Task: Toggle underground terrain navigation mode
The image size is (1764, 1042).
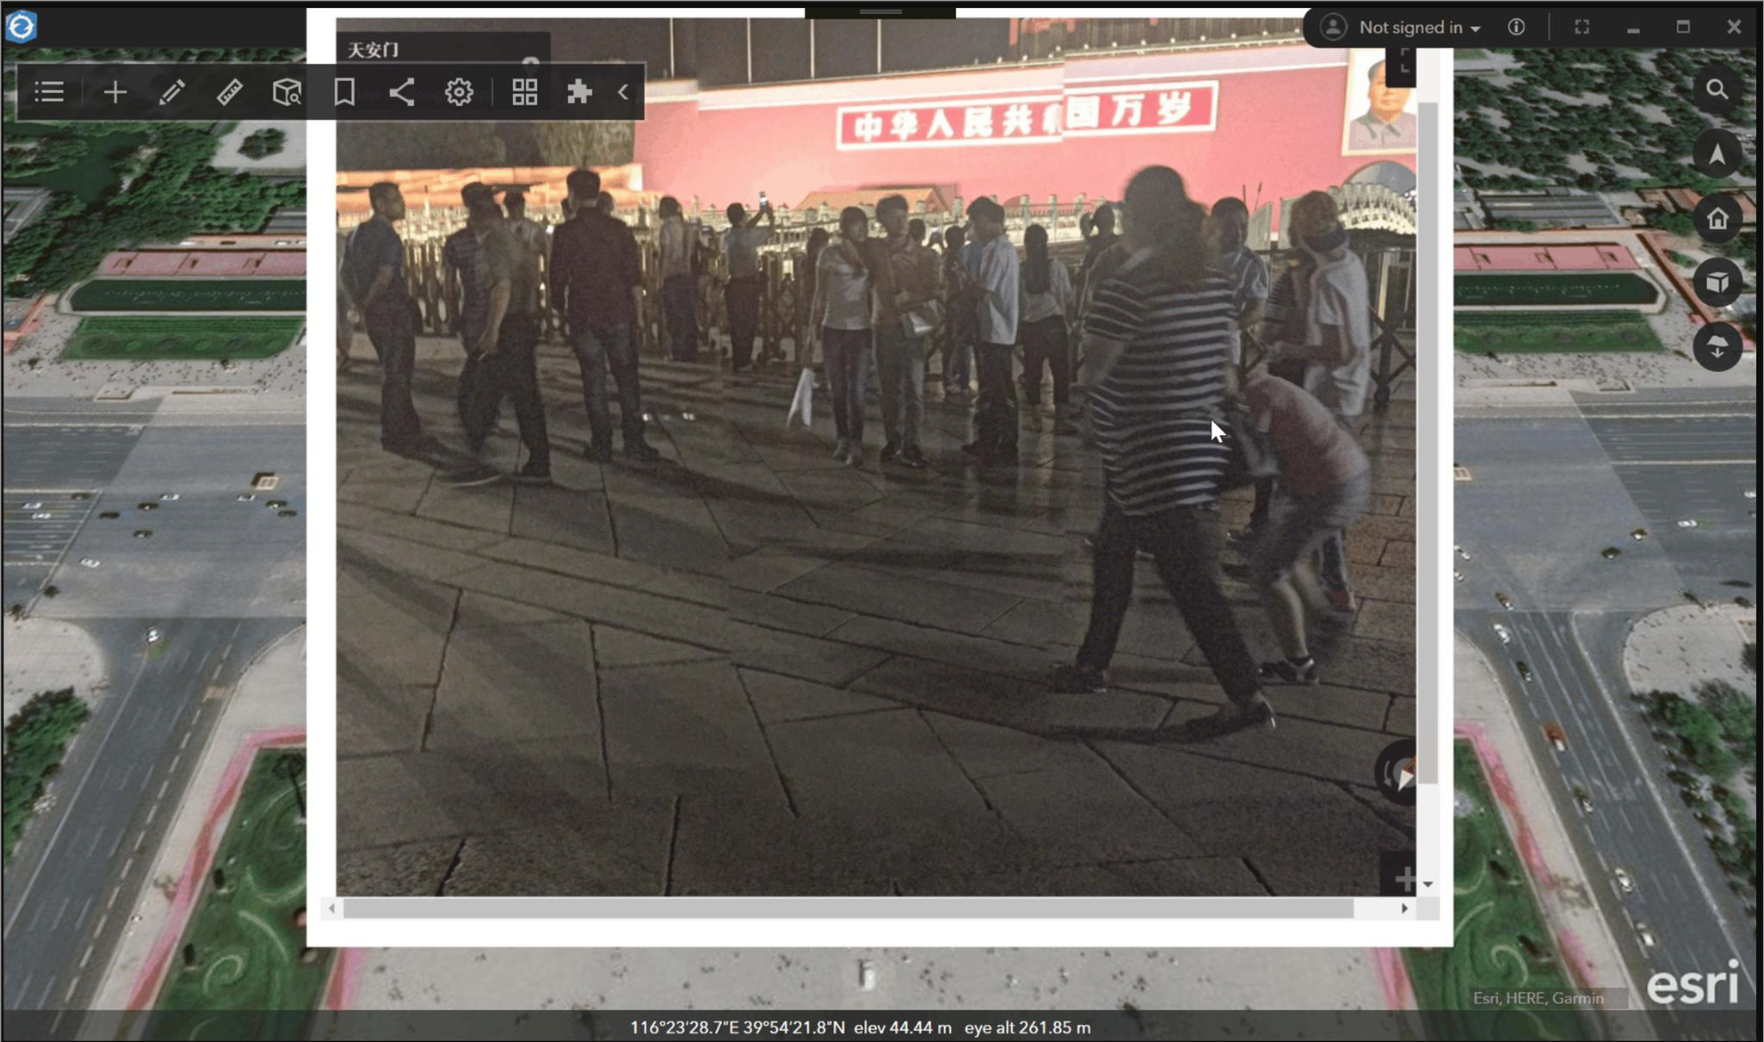Action: coord(1717,347)
